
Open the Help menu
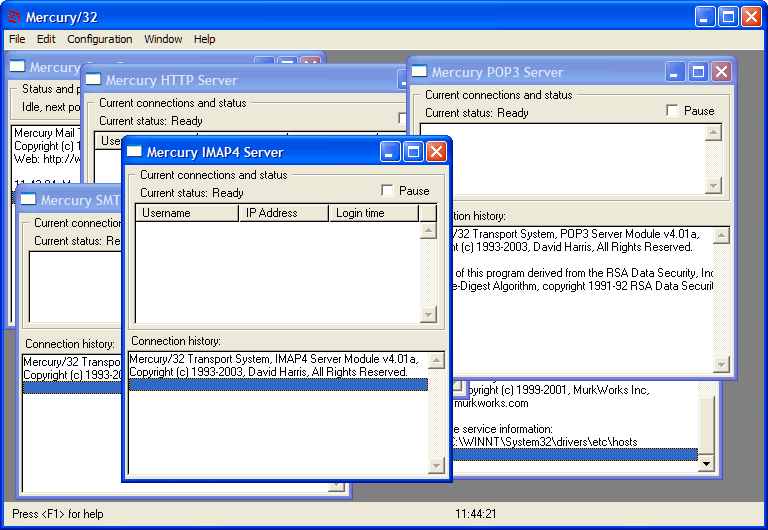pyautogui.click(x=204, y=39)
